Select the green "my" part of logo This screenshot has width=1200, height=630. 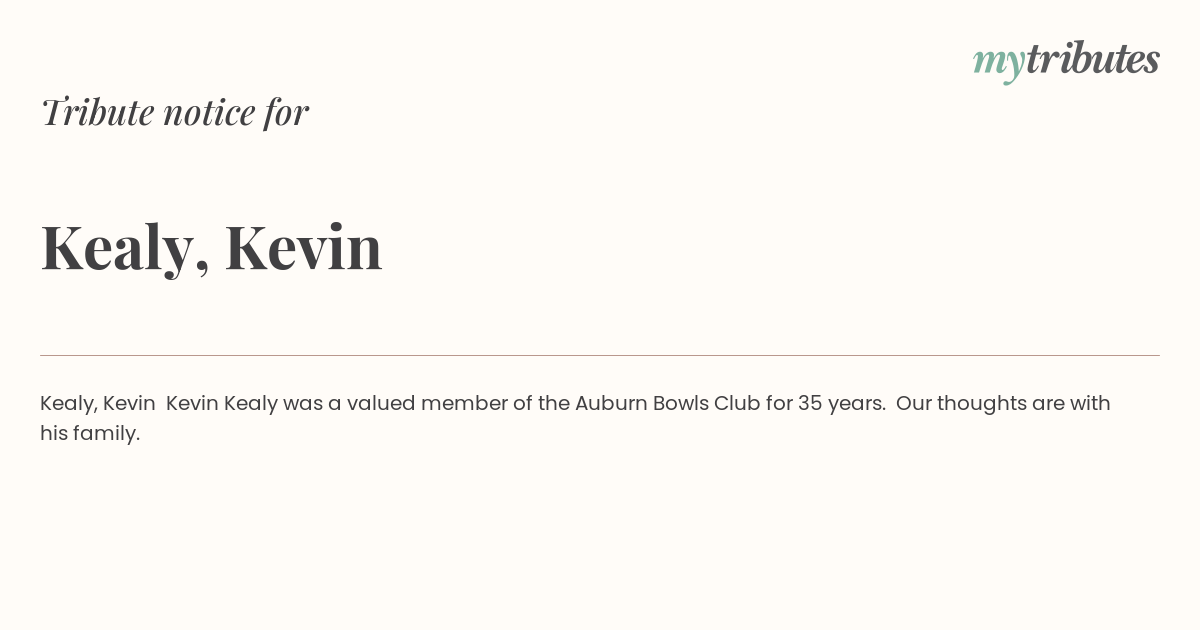click(x=998, y=63)
